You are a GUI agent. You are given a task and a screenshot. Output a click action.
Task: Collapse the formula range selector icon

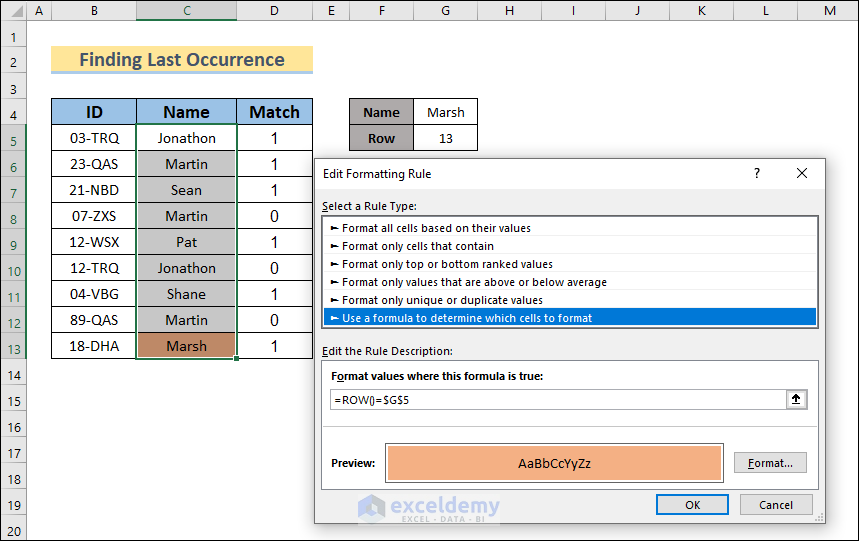pyautogui.click(x=796, y=399)
